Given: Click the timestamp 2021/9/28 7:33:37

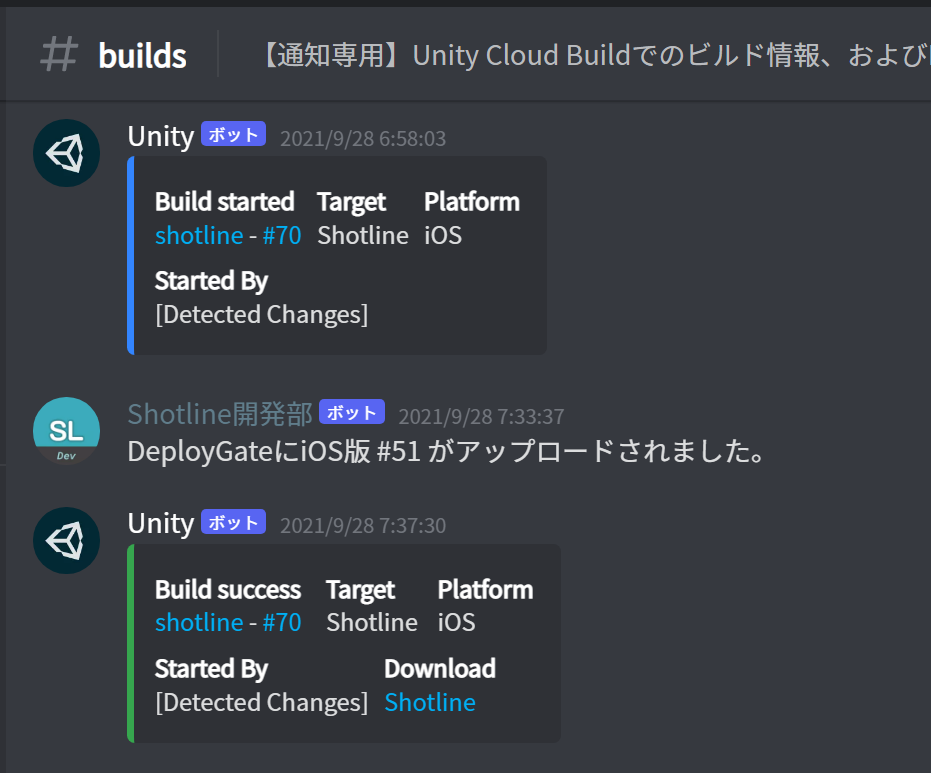Looking at the screenshot, I should (x=481, y=416).
